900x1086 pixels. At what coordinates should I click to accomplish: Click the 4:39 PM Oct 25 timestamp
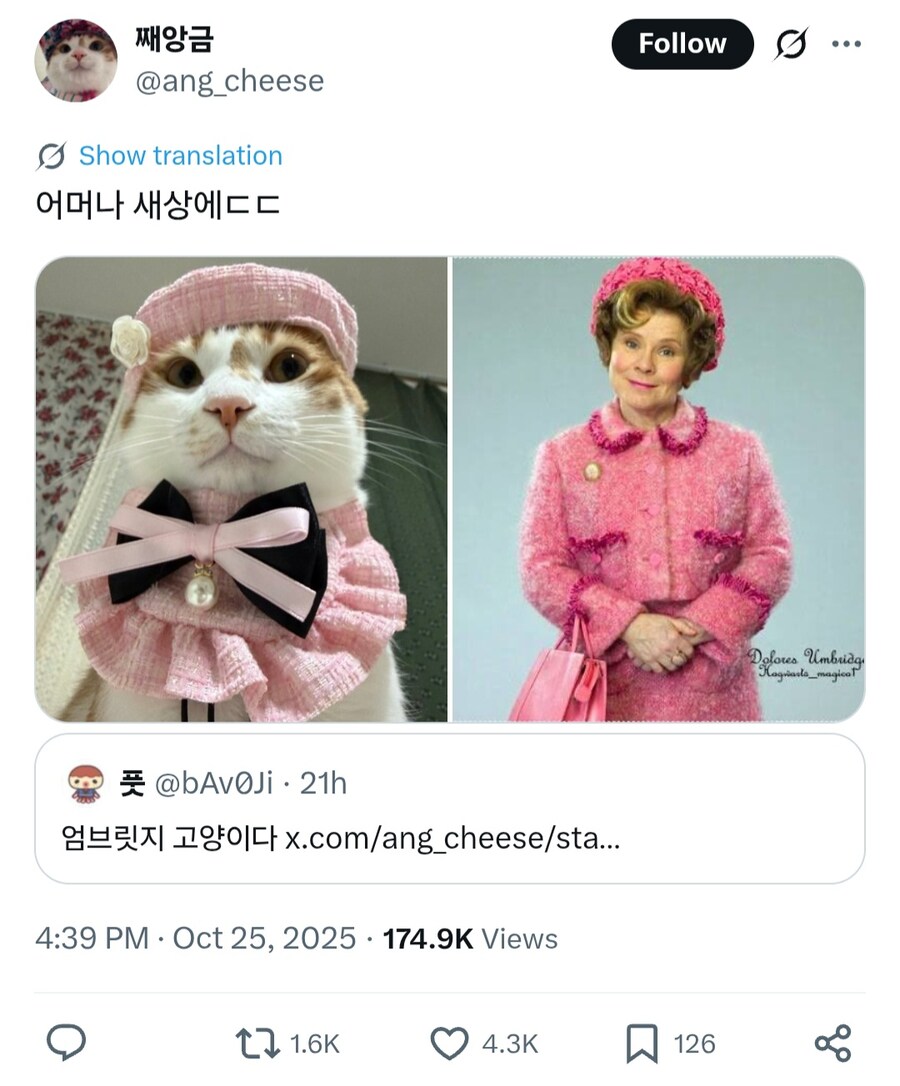pyautogui.click(x=195, y=938)
